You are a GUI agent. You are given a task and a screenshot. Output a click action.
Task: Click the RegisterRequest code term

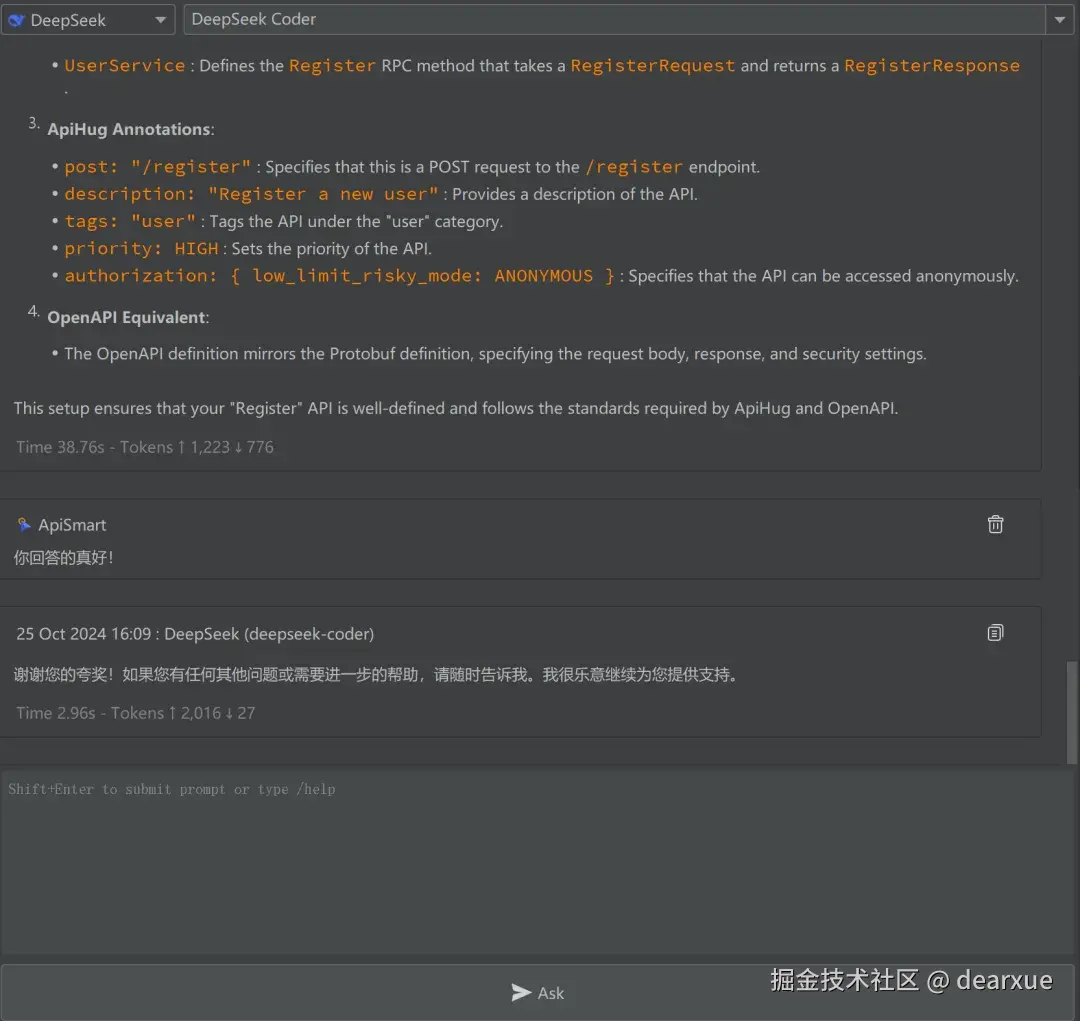point(652,65)
